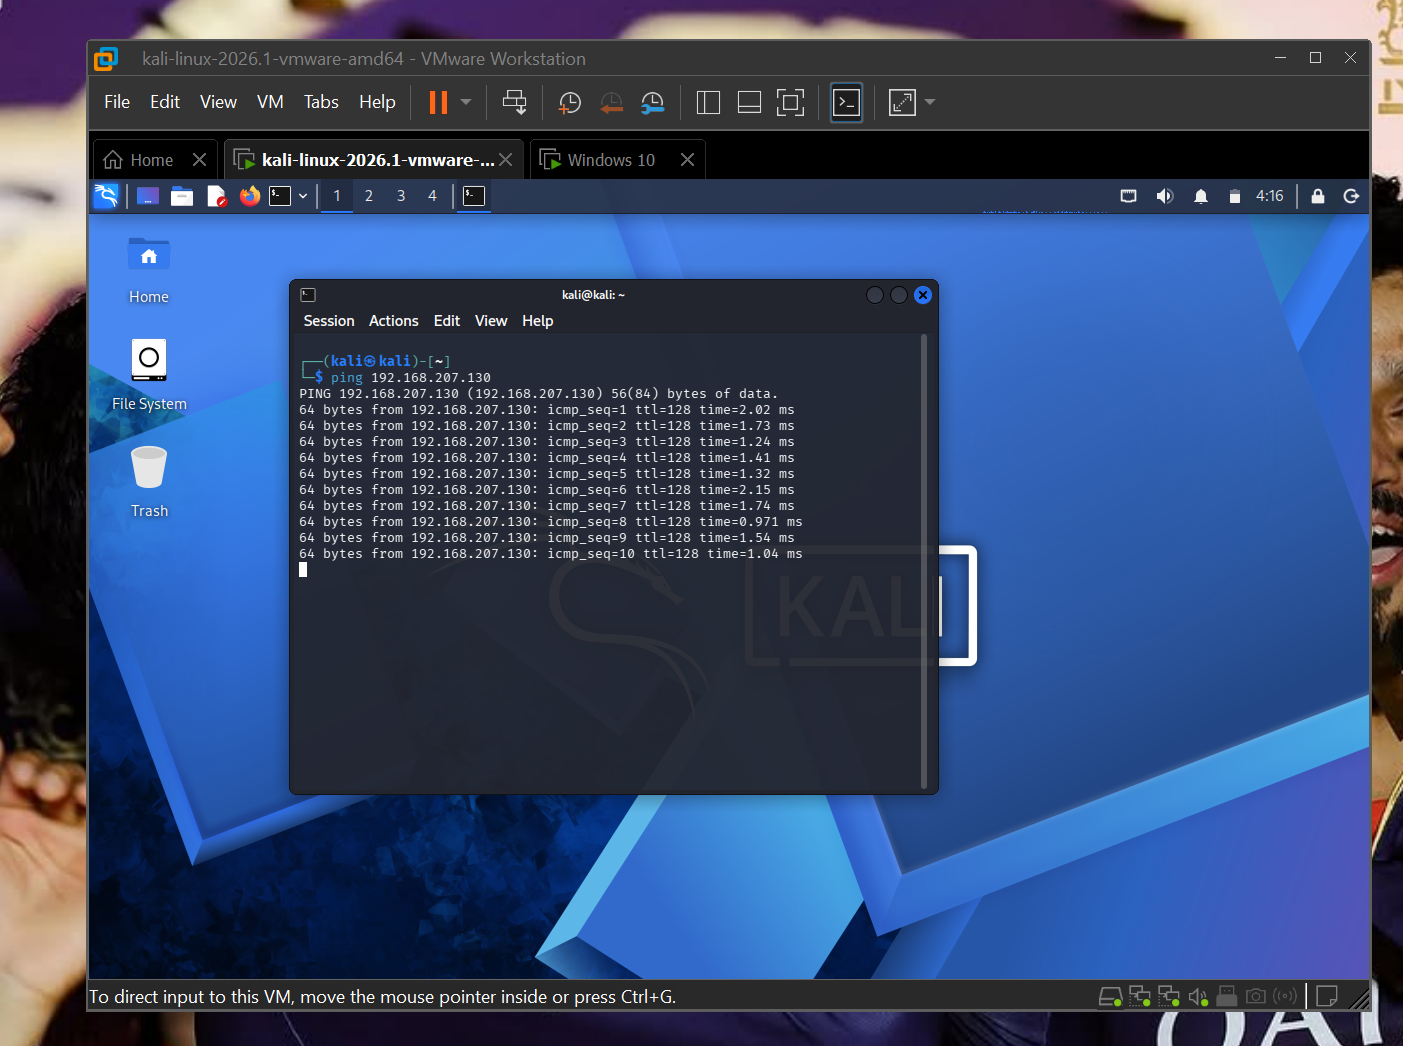Open the Tabs menu
The height and width of the screenshot is (1046, 1403).
pos(321,102)
